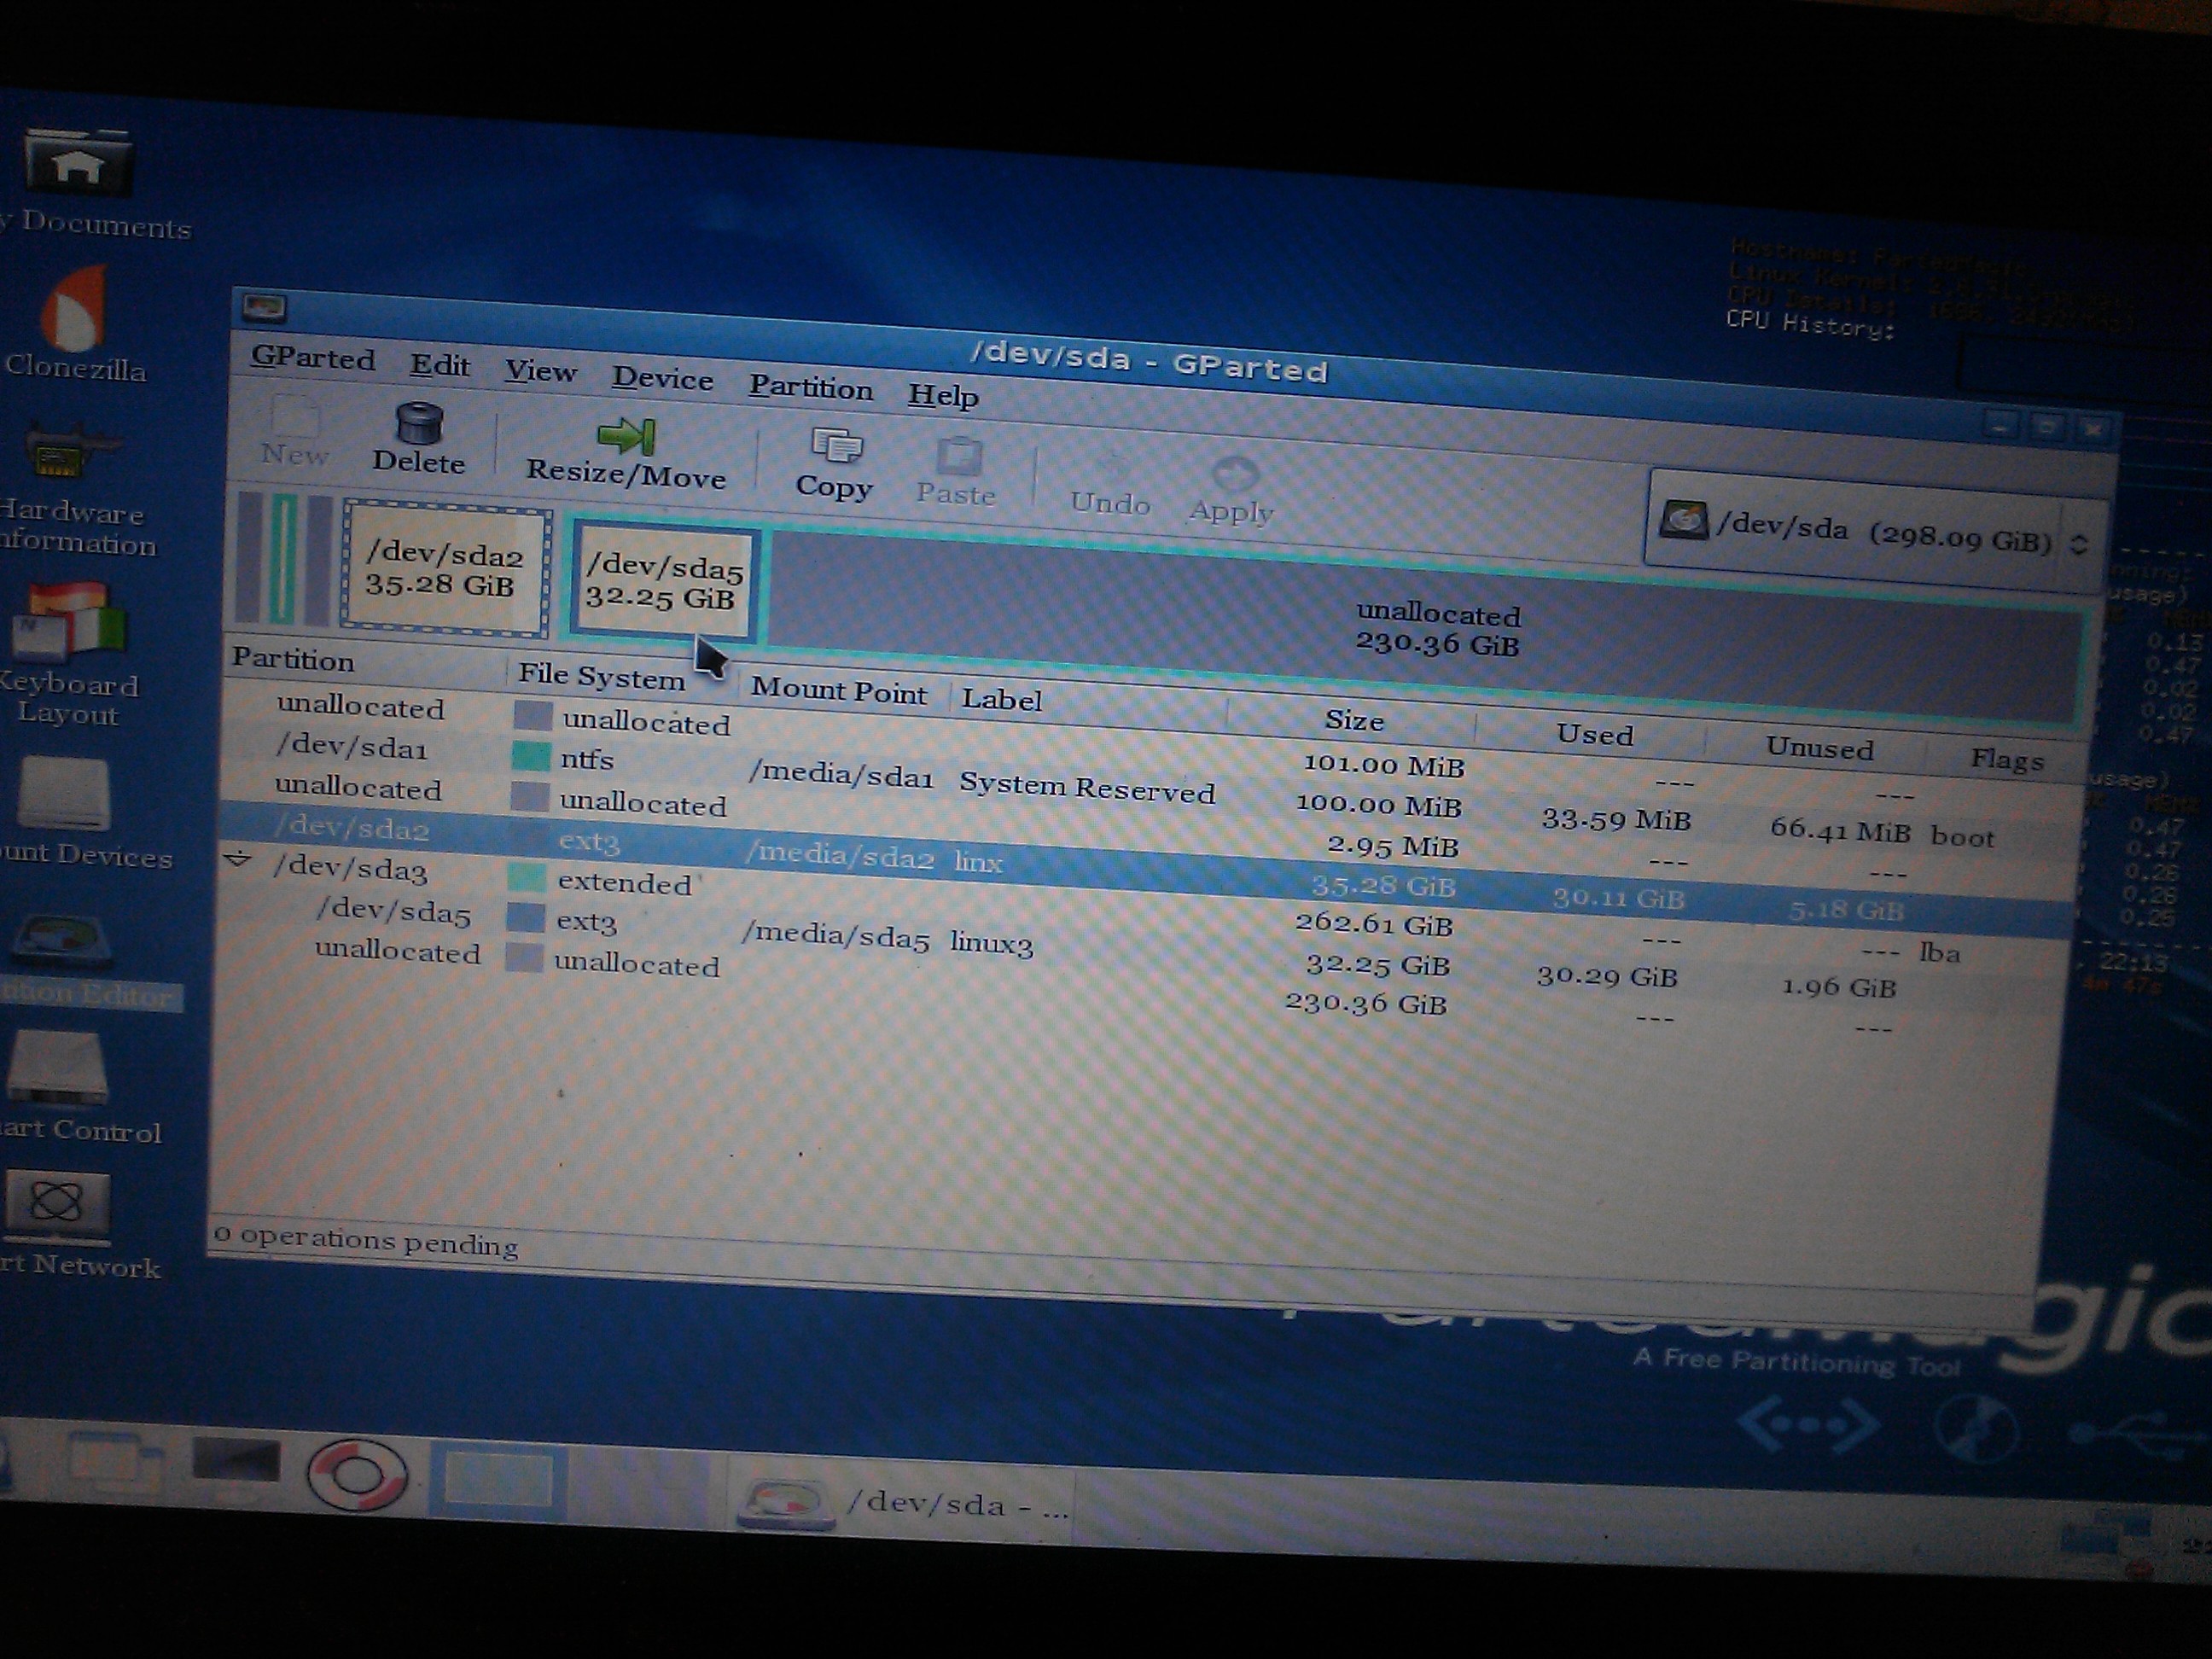Click the red lifesaver taskbar icon
Viewport: 2212px width, 1659px height.
coord(355,1473)
